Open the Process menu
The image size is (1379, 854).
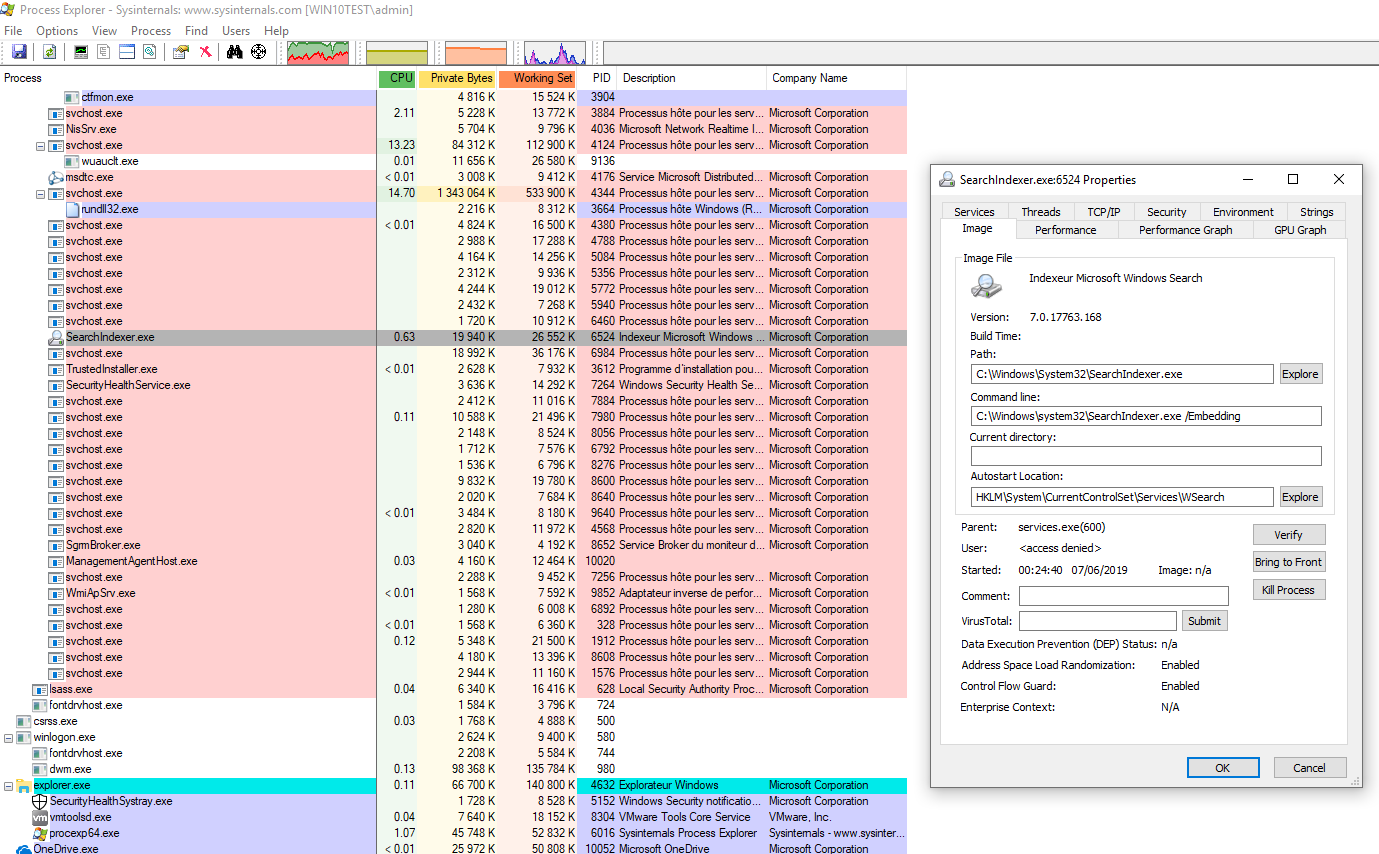tap(151, 31)
